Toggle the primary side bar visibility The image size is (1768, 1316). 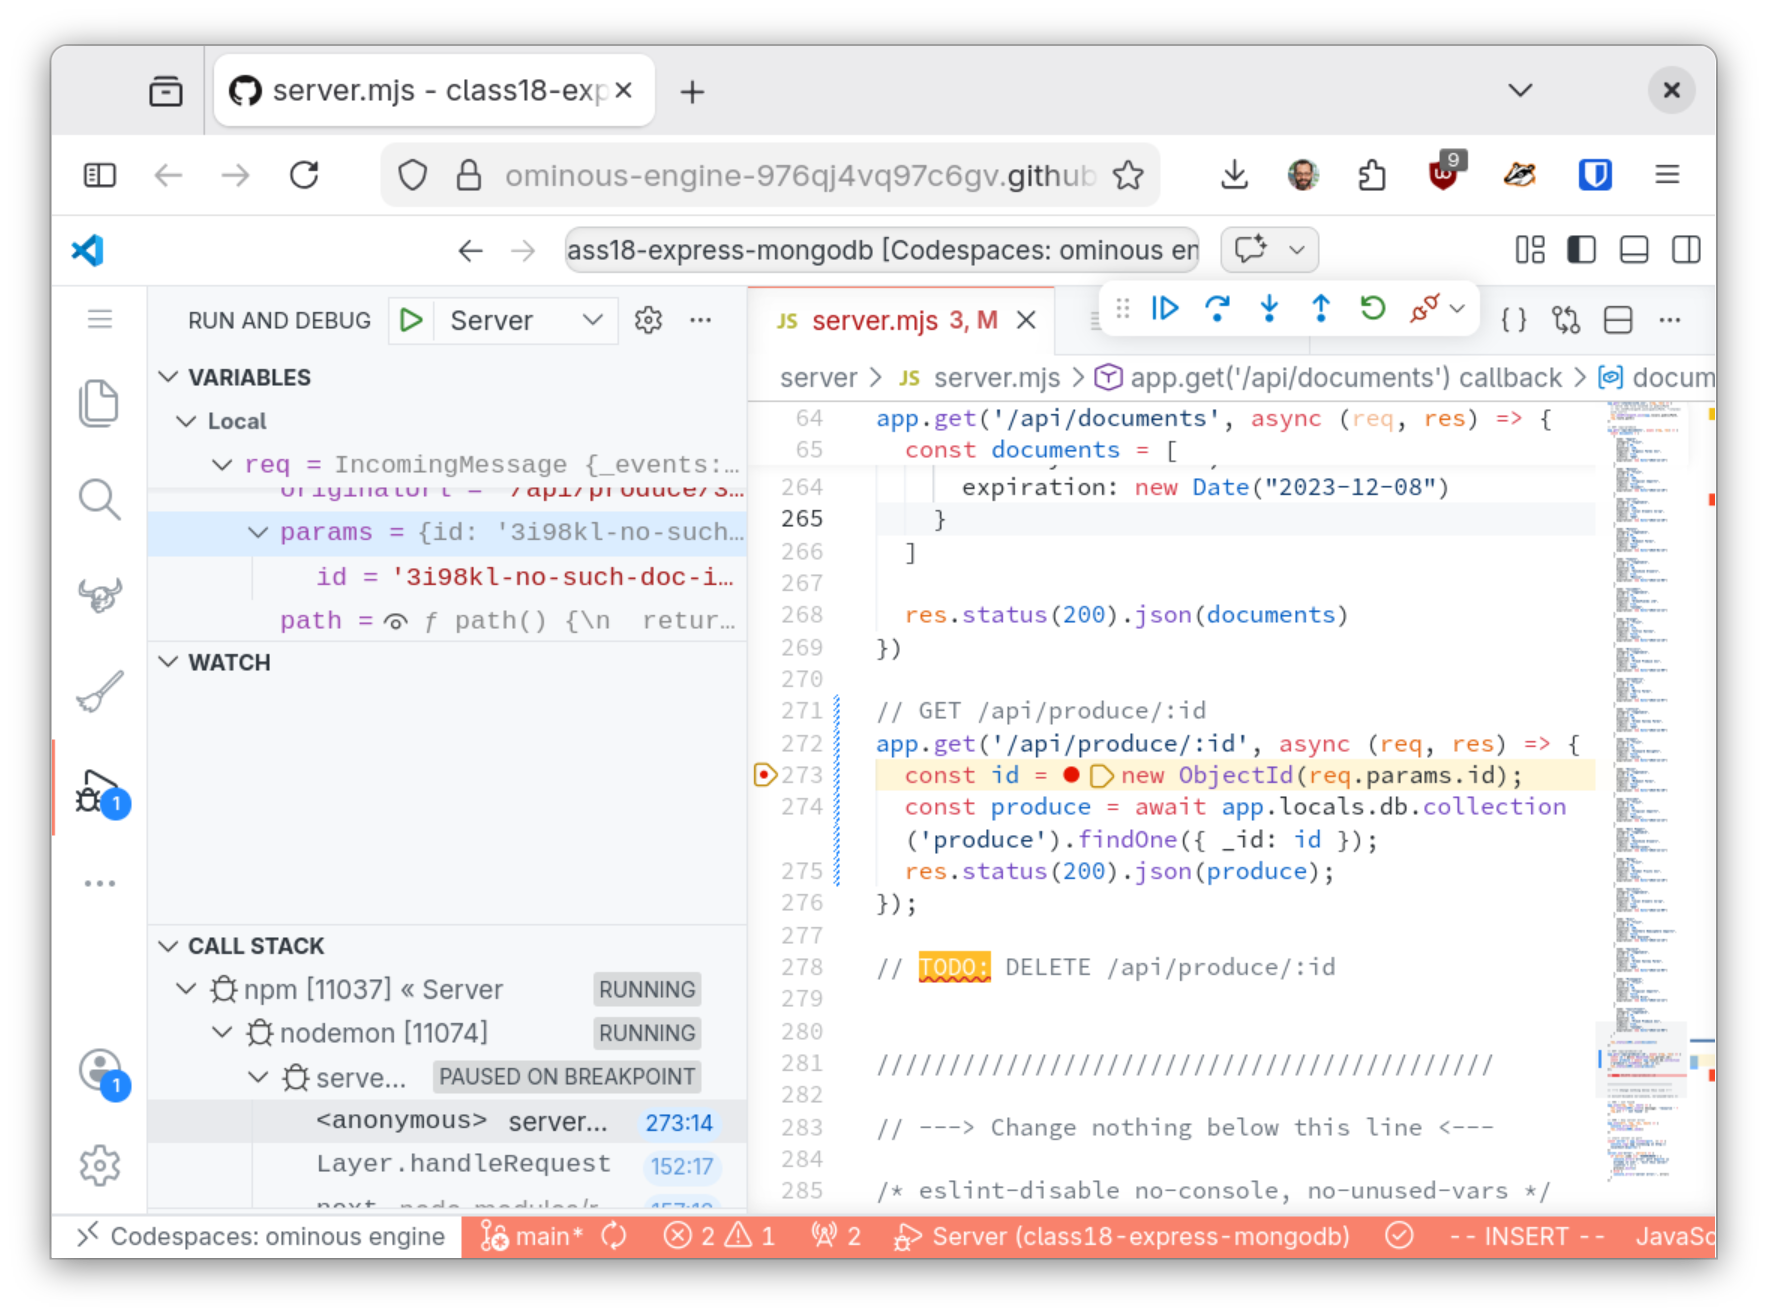1581,250
